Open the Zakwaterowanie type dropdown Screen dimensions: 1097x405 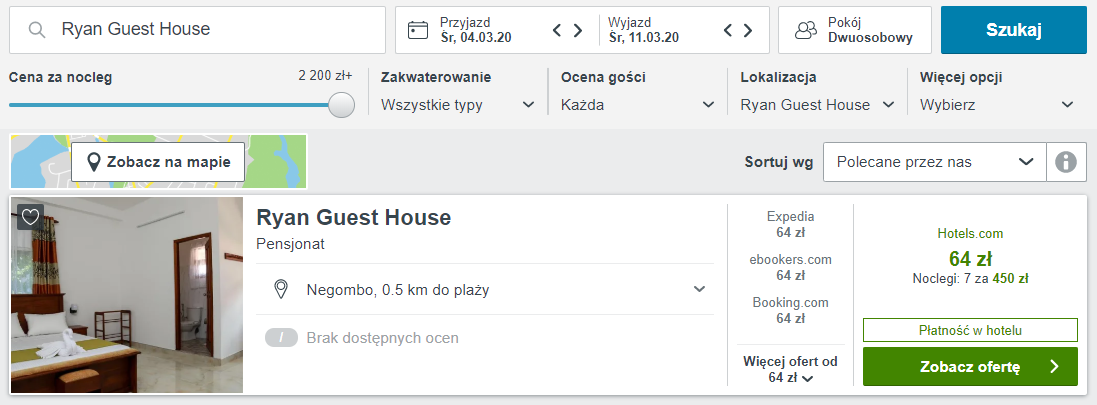458,105
